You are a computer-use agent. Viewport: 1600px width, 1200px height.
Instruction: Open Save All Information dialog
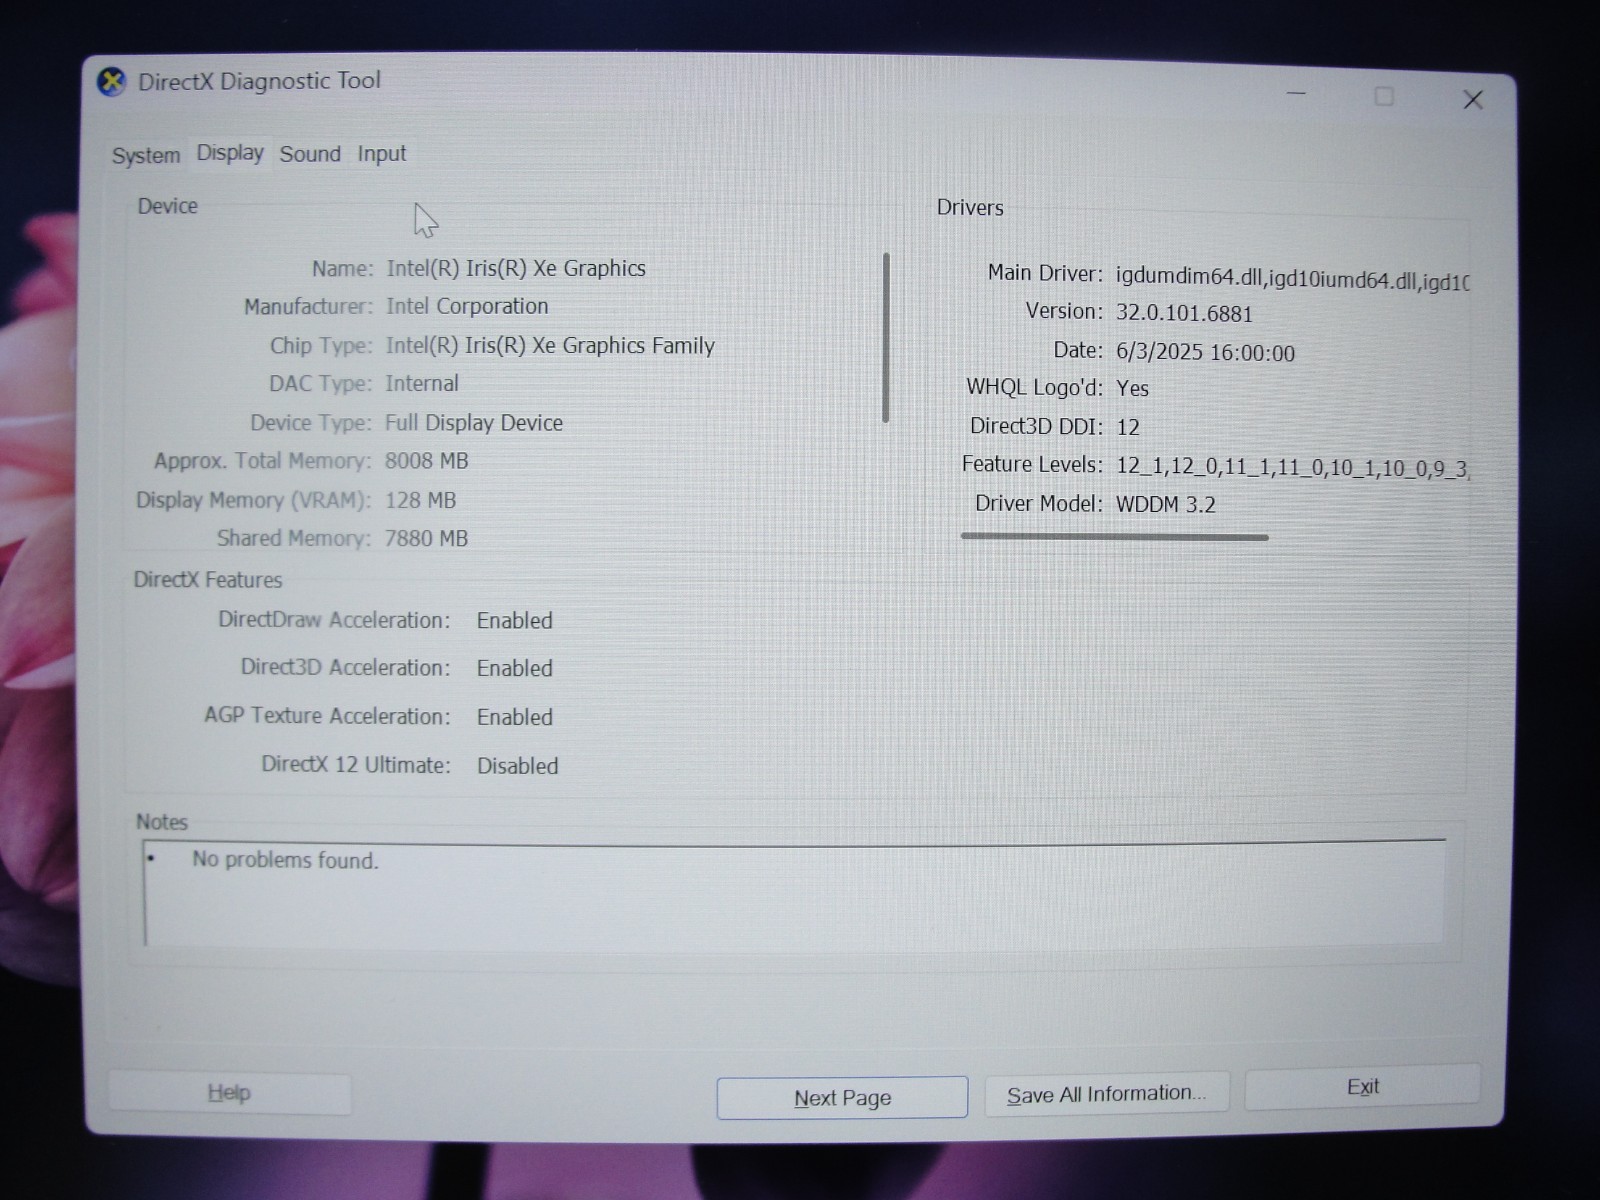coord(1107,1094)
